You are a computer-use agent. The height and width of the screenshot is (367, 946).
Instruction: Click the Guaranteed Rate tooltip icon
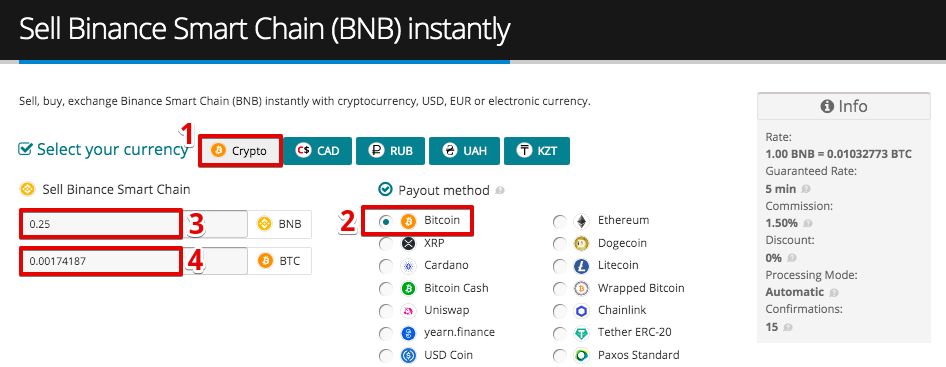807,189
